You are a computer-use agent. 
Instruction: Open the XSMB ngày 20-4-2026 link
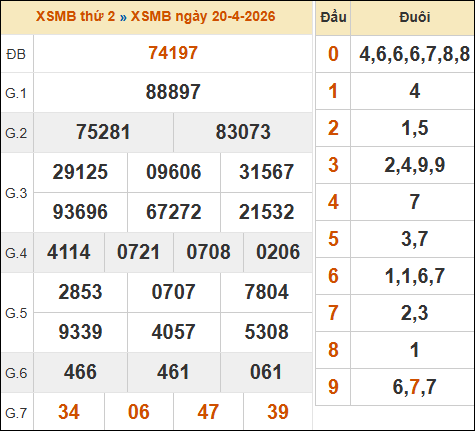[x=203, y=16]
